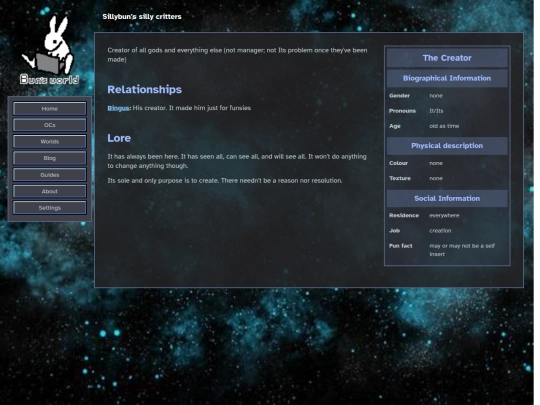Select the Relationships heading
Image resolution: width=540 pixels, height=405 pixels.
pos(144,90)
